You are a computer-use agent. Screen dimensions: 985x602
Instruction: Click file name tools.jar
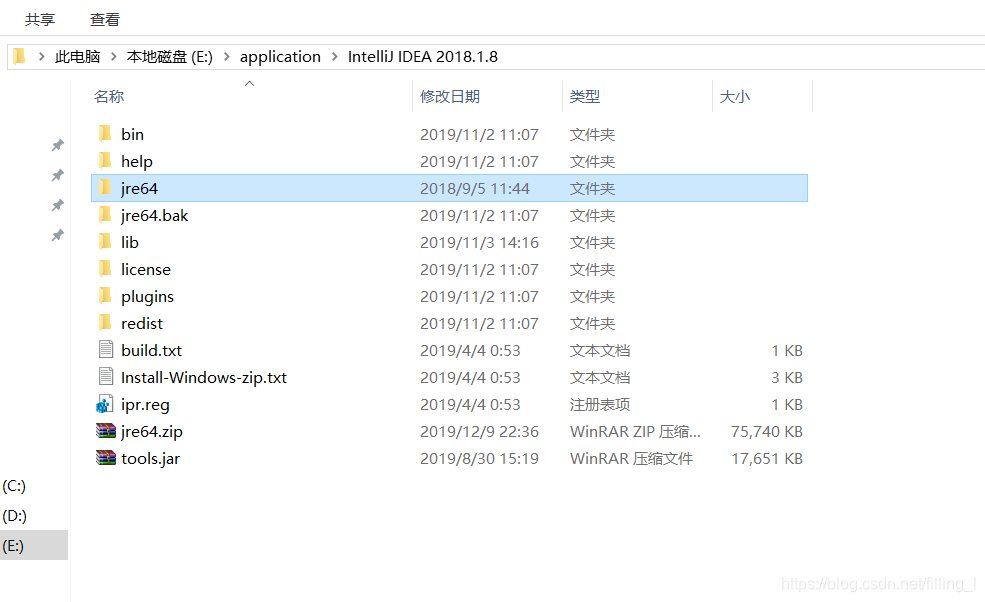click(x=150, y=459)
